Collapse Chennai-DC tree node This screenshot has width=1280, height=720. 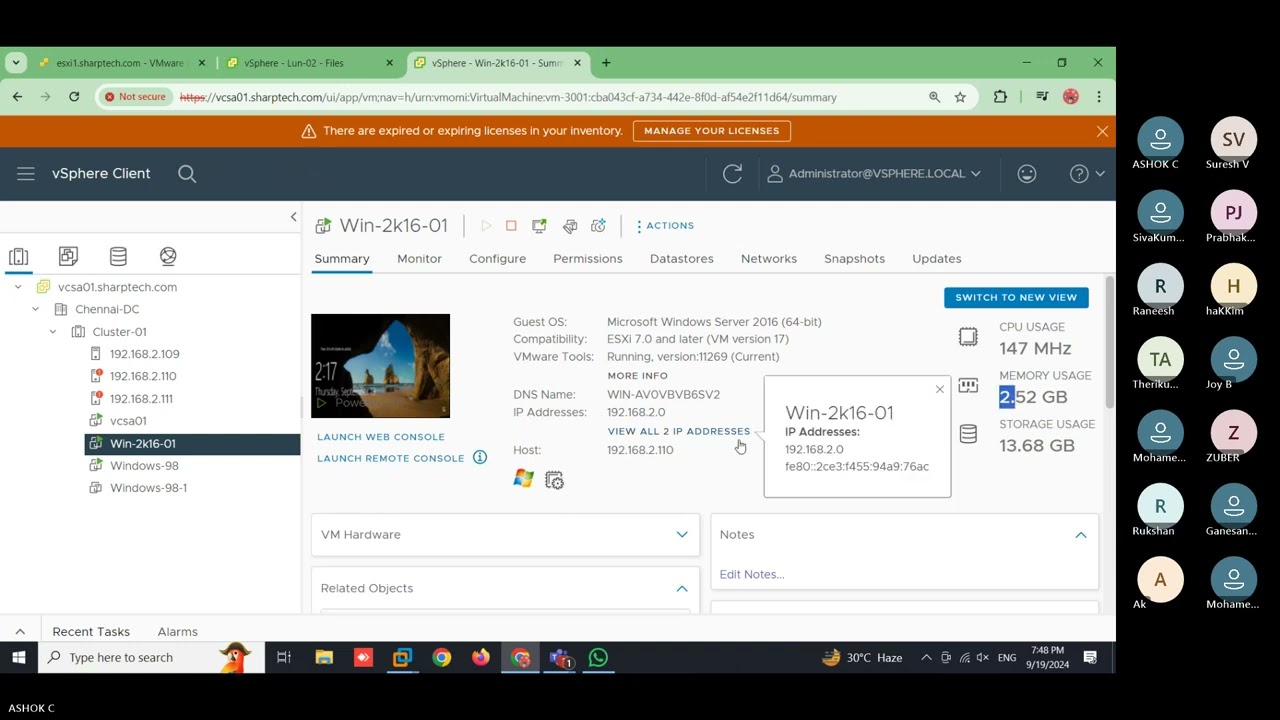[x=35, y=309]
